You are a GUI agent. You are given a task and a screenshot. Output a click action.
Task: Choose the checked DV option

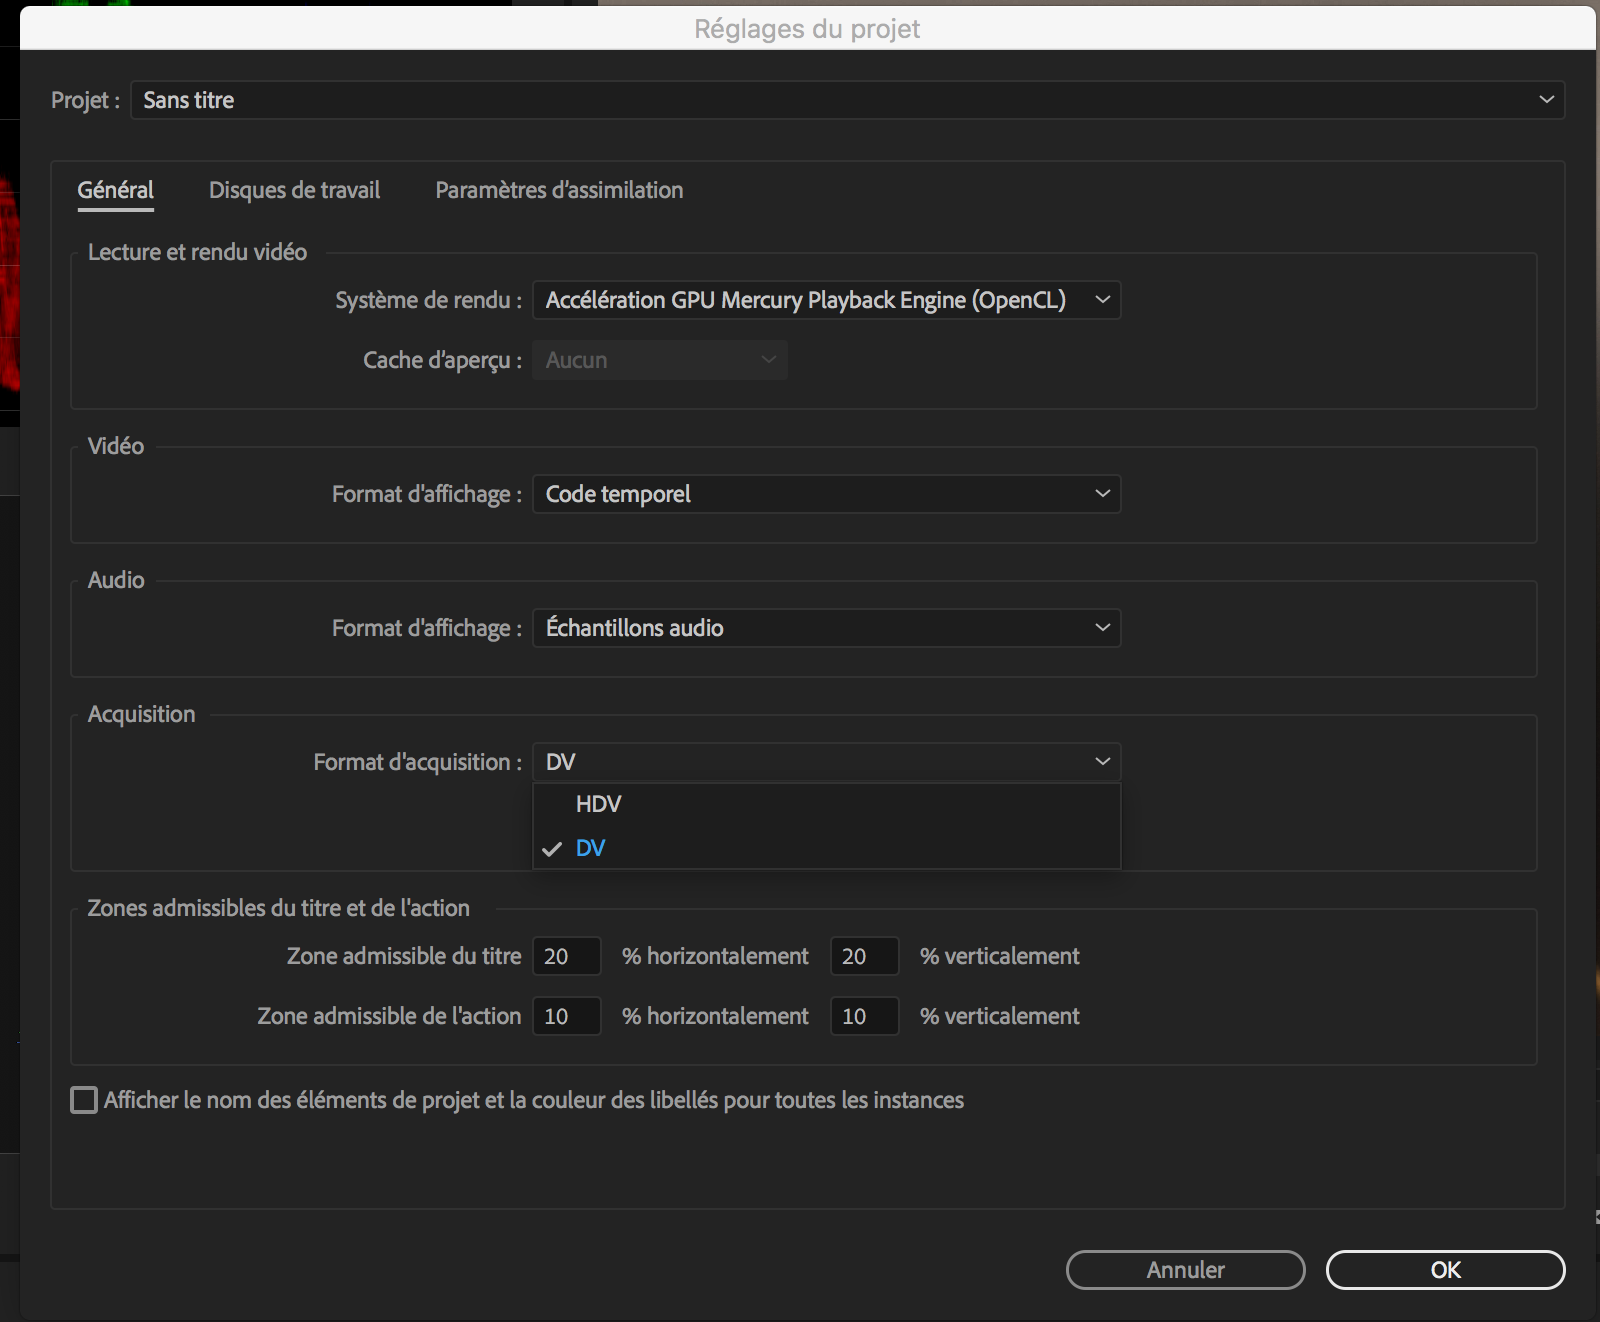click(x=591, y=848)
